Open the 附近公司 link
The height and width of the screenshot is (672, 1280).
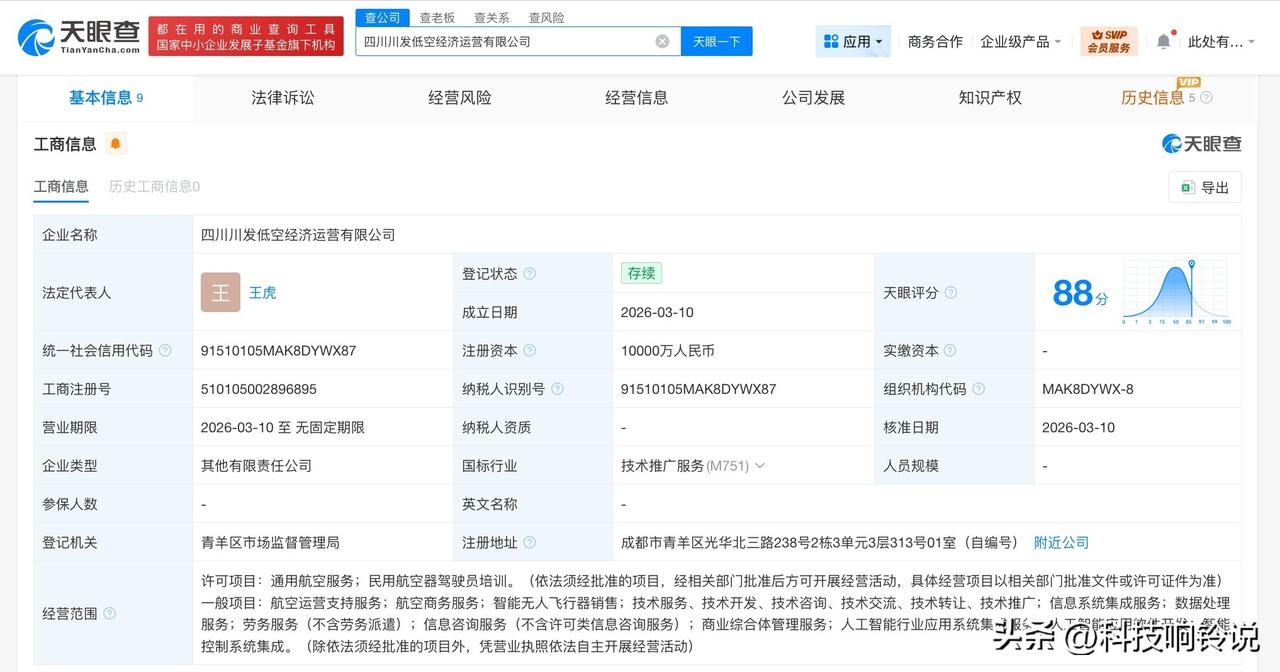[x=1061, y=542]
